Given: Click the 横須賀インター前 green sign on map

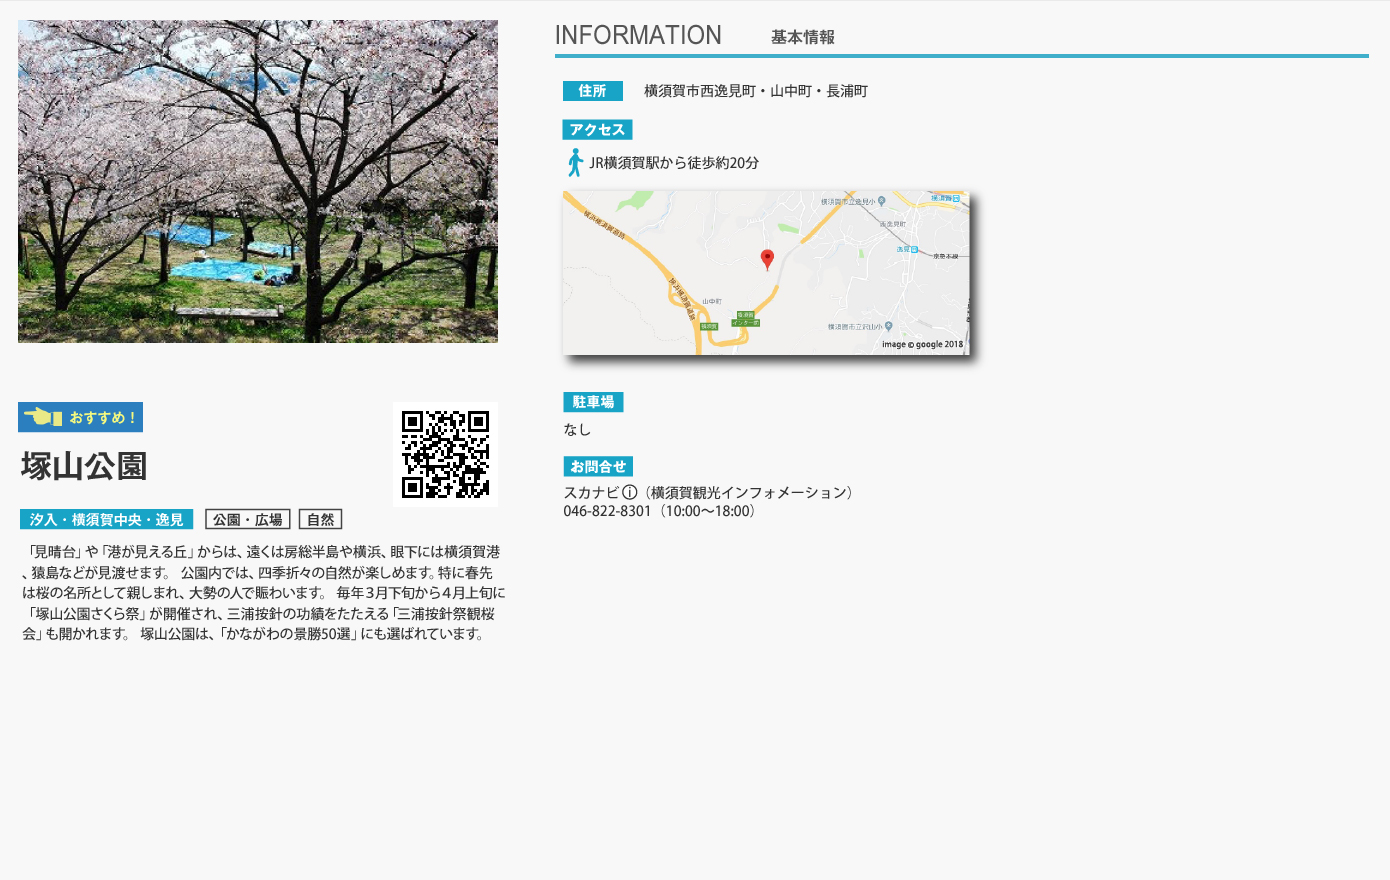Looking at the screenshot, I should click(745, 319).
